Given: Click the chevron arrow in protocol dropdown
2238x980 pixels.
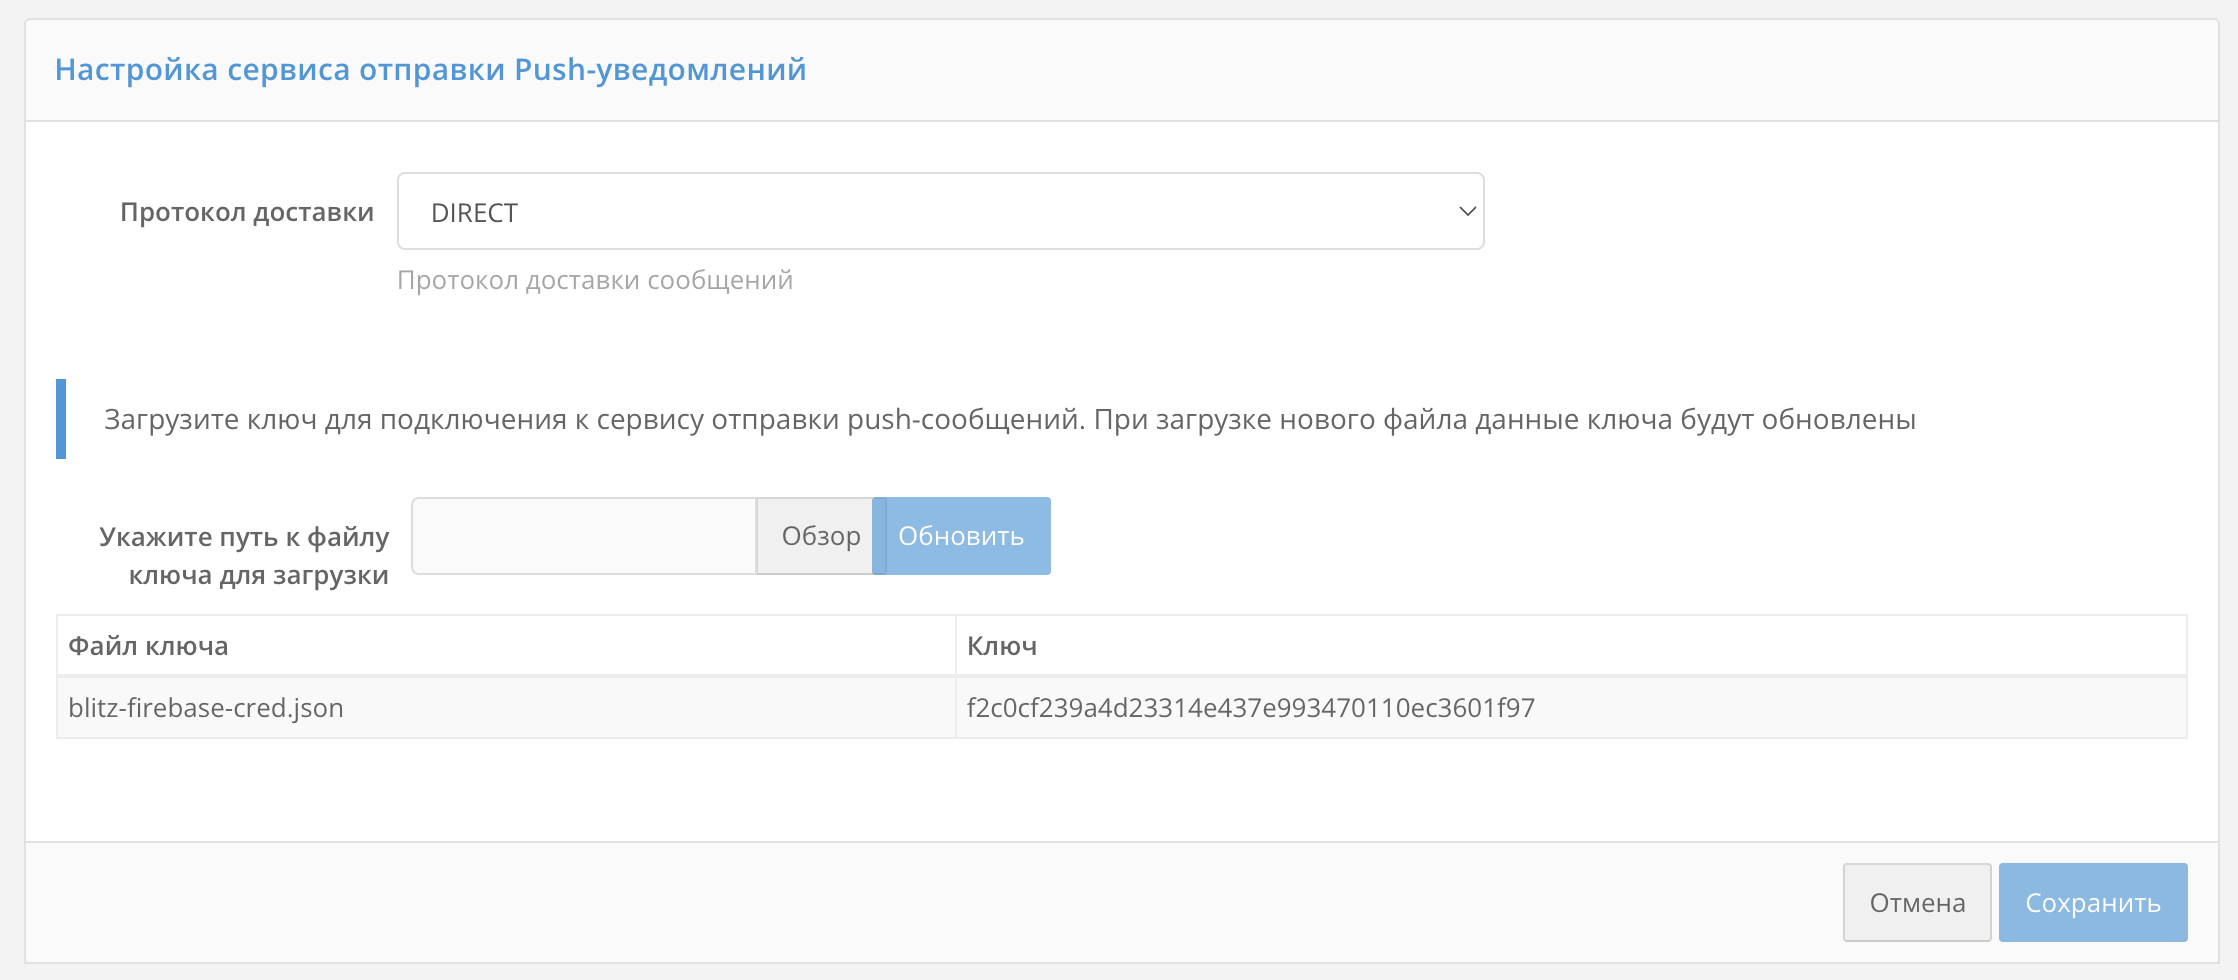Looking at the screenshot, I should (x=1467, y=212).
